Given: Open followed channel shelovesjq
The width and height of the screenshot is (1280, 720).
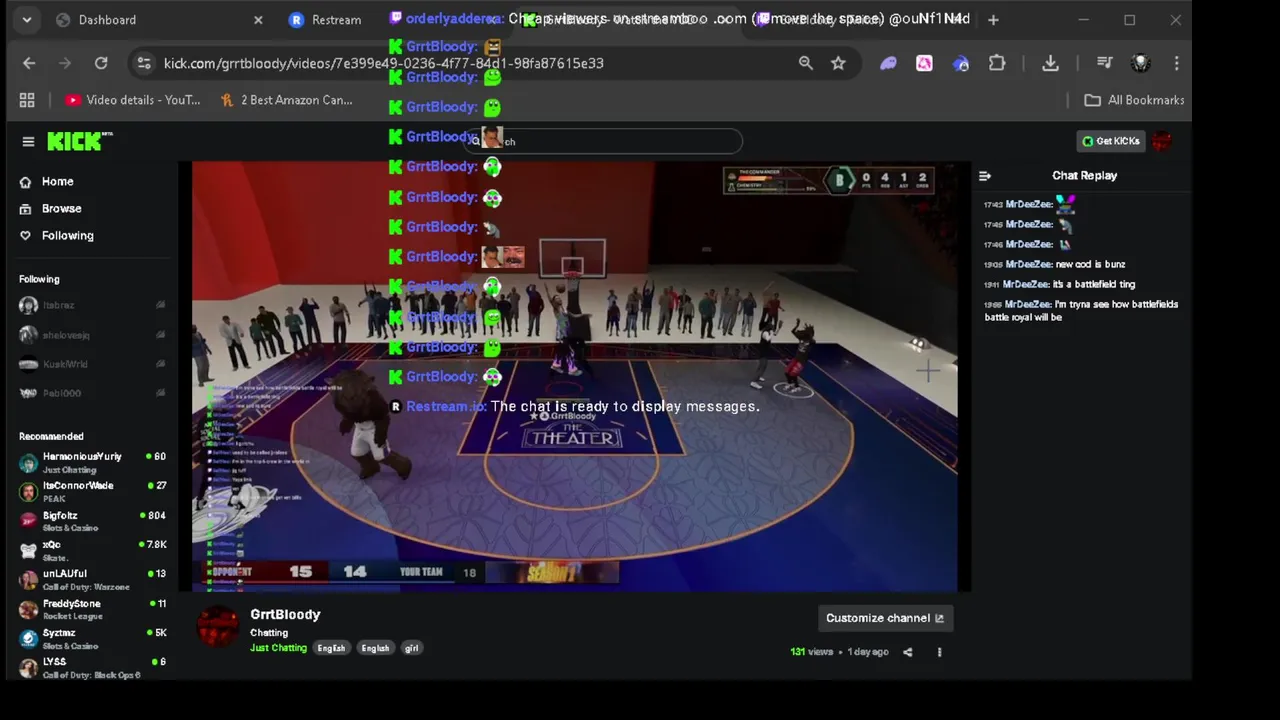Looking at the screenshot, I should point(91,335).
